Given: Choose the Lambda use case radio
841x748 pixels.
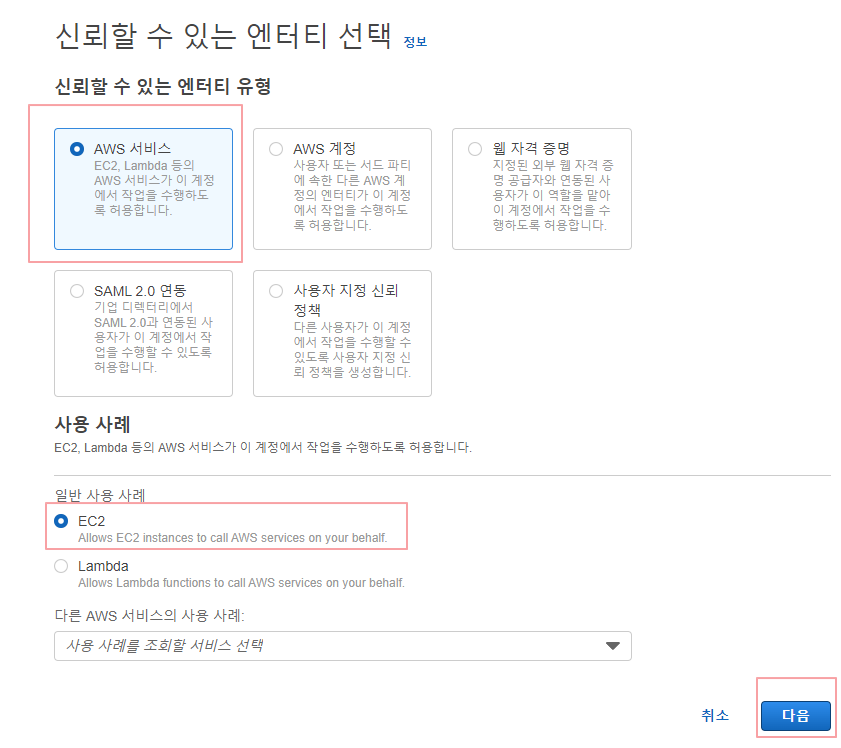Looking at the screenshot, I should tap(61, 566).
